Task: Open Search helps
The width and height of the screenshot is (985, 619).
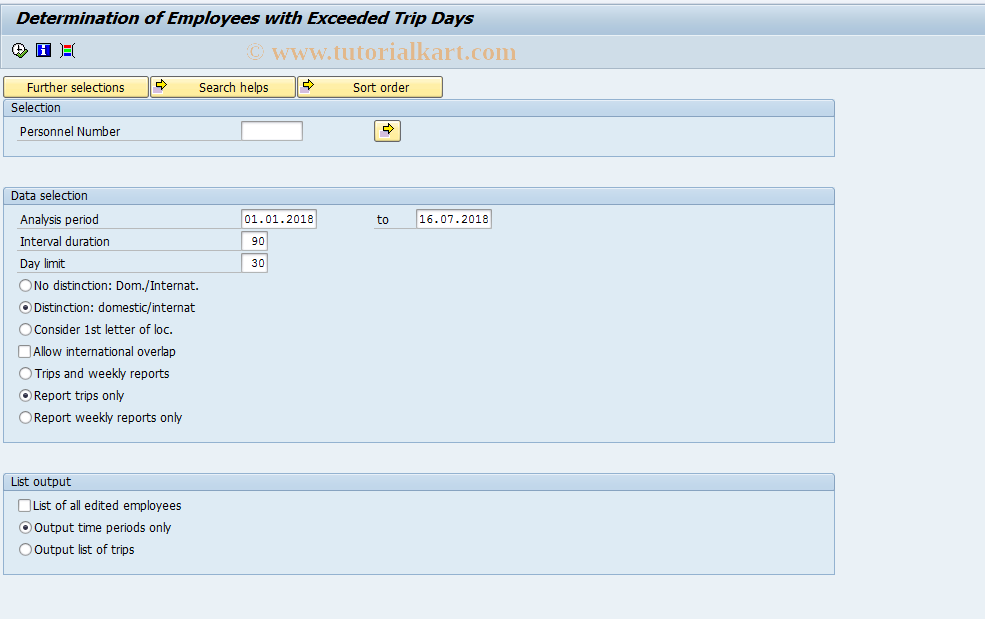Action: tap(223, 87)
